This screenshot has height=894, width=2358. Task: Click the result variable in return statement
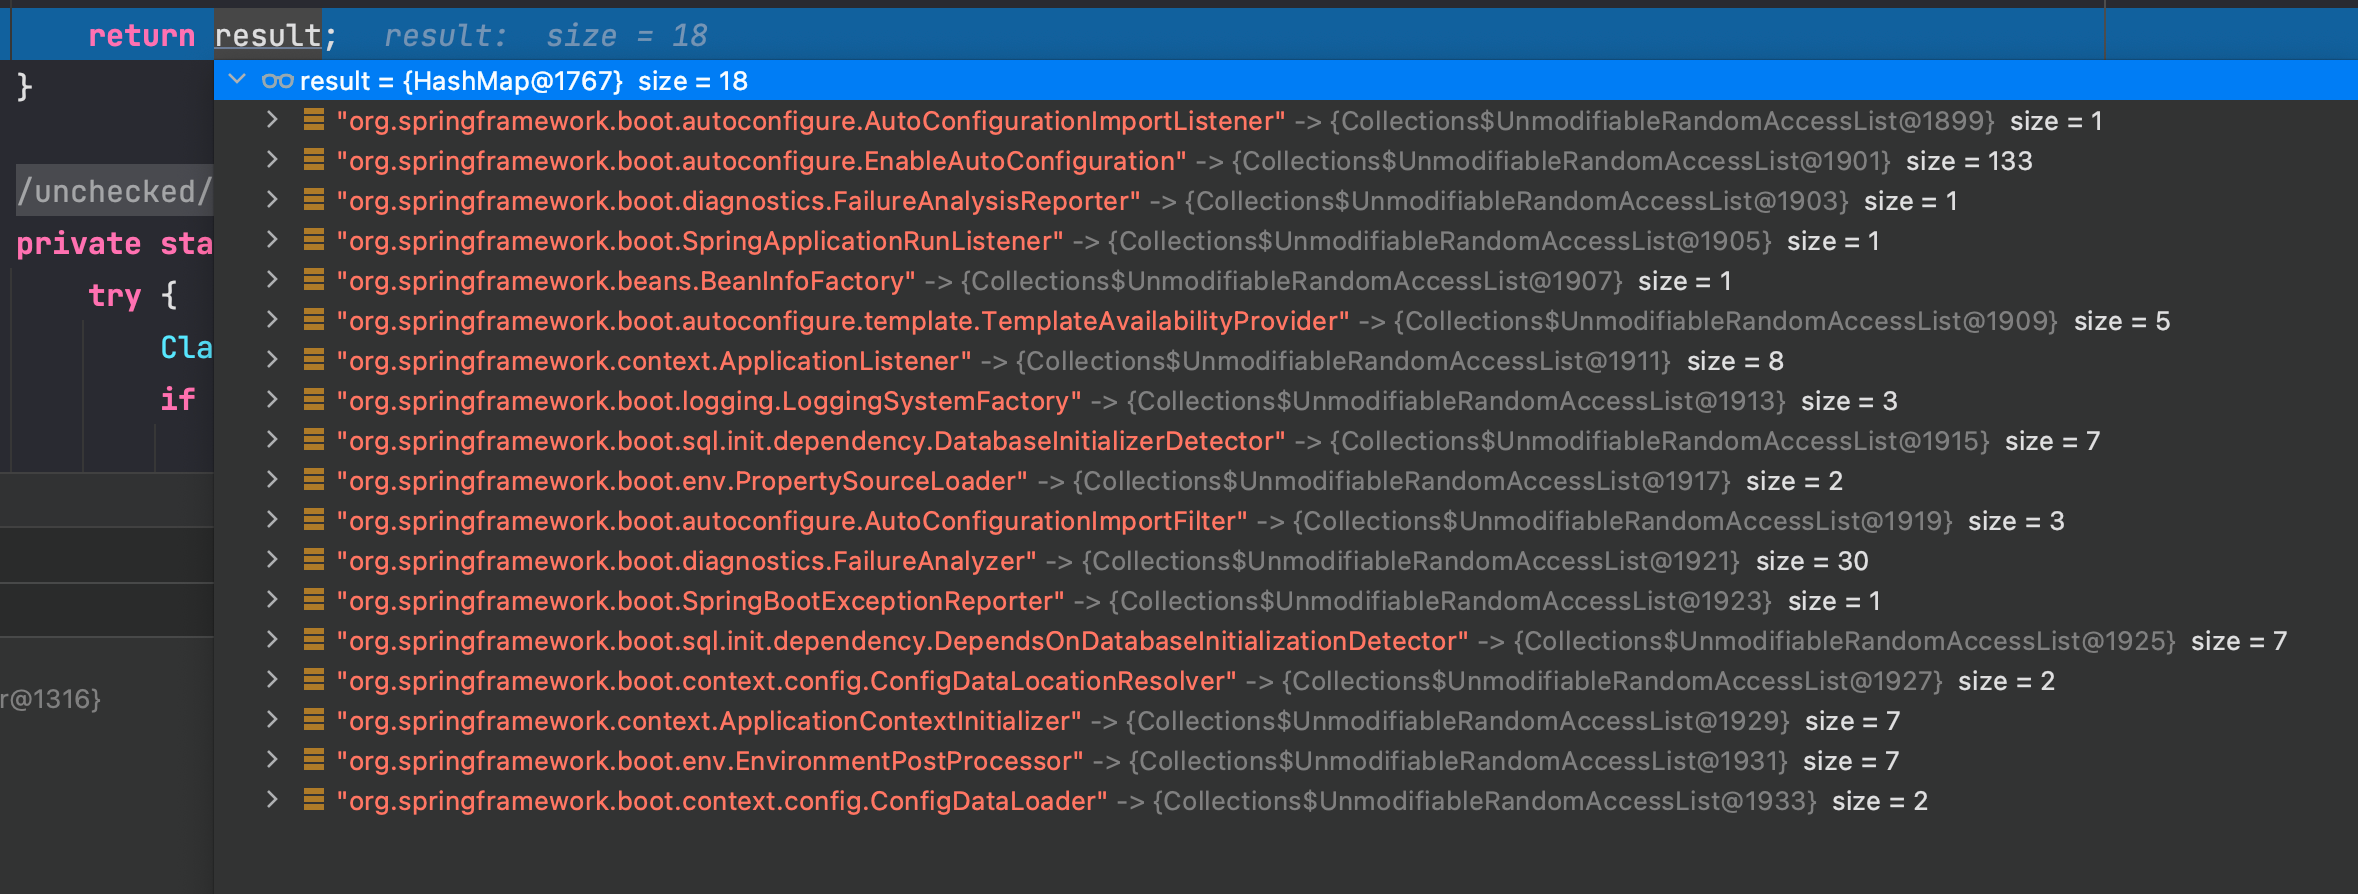pos(268,36)
